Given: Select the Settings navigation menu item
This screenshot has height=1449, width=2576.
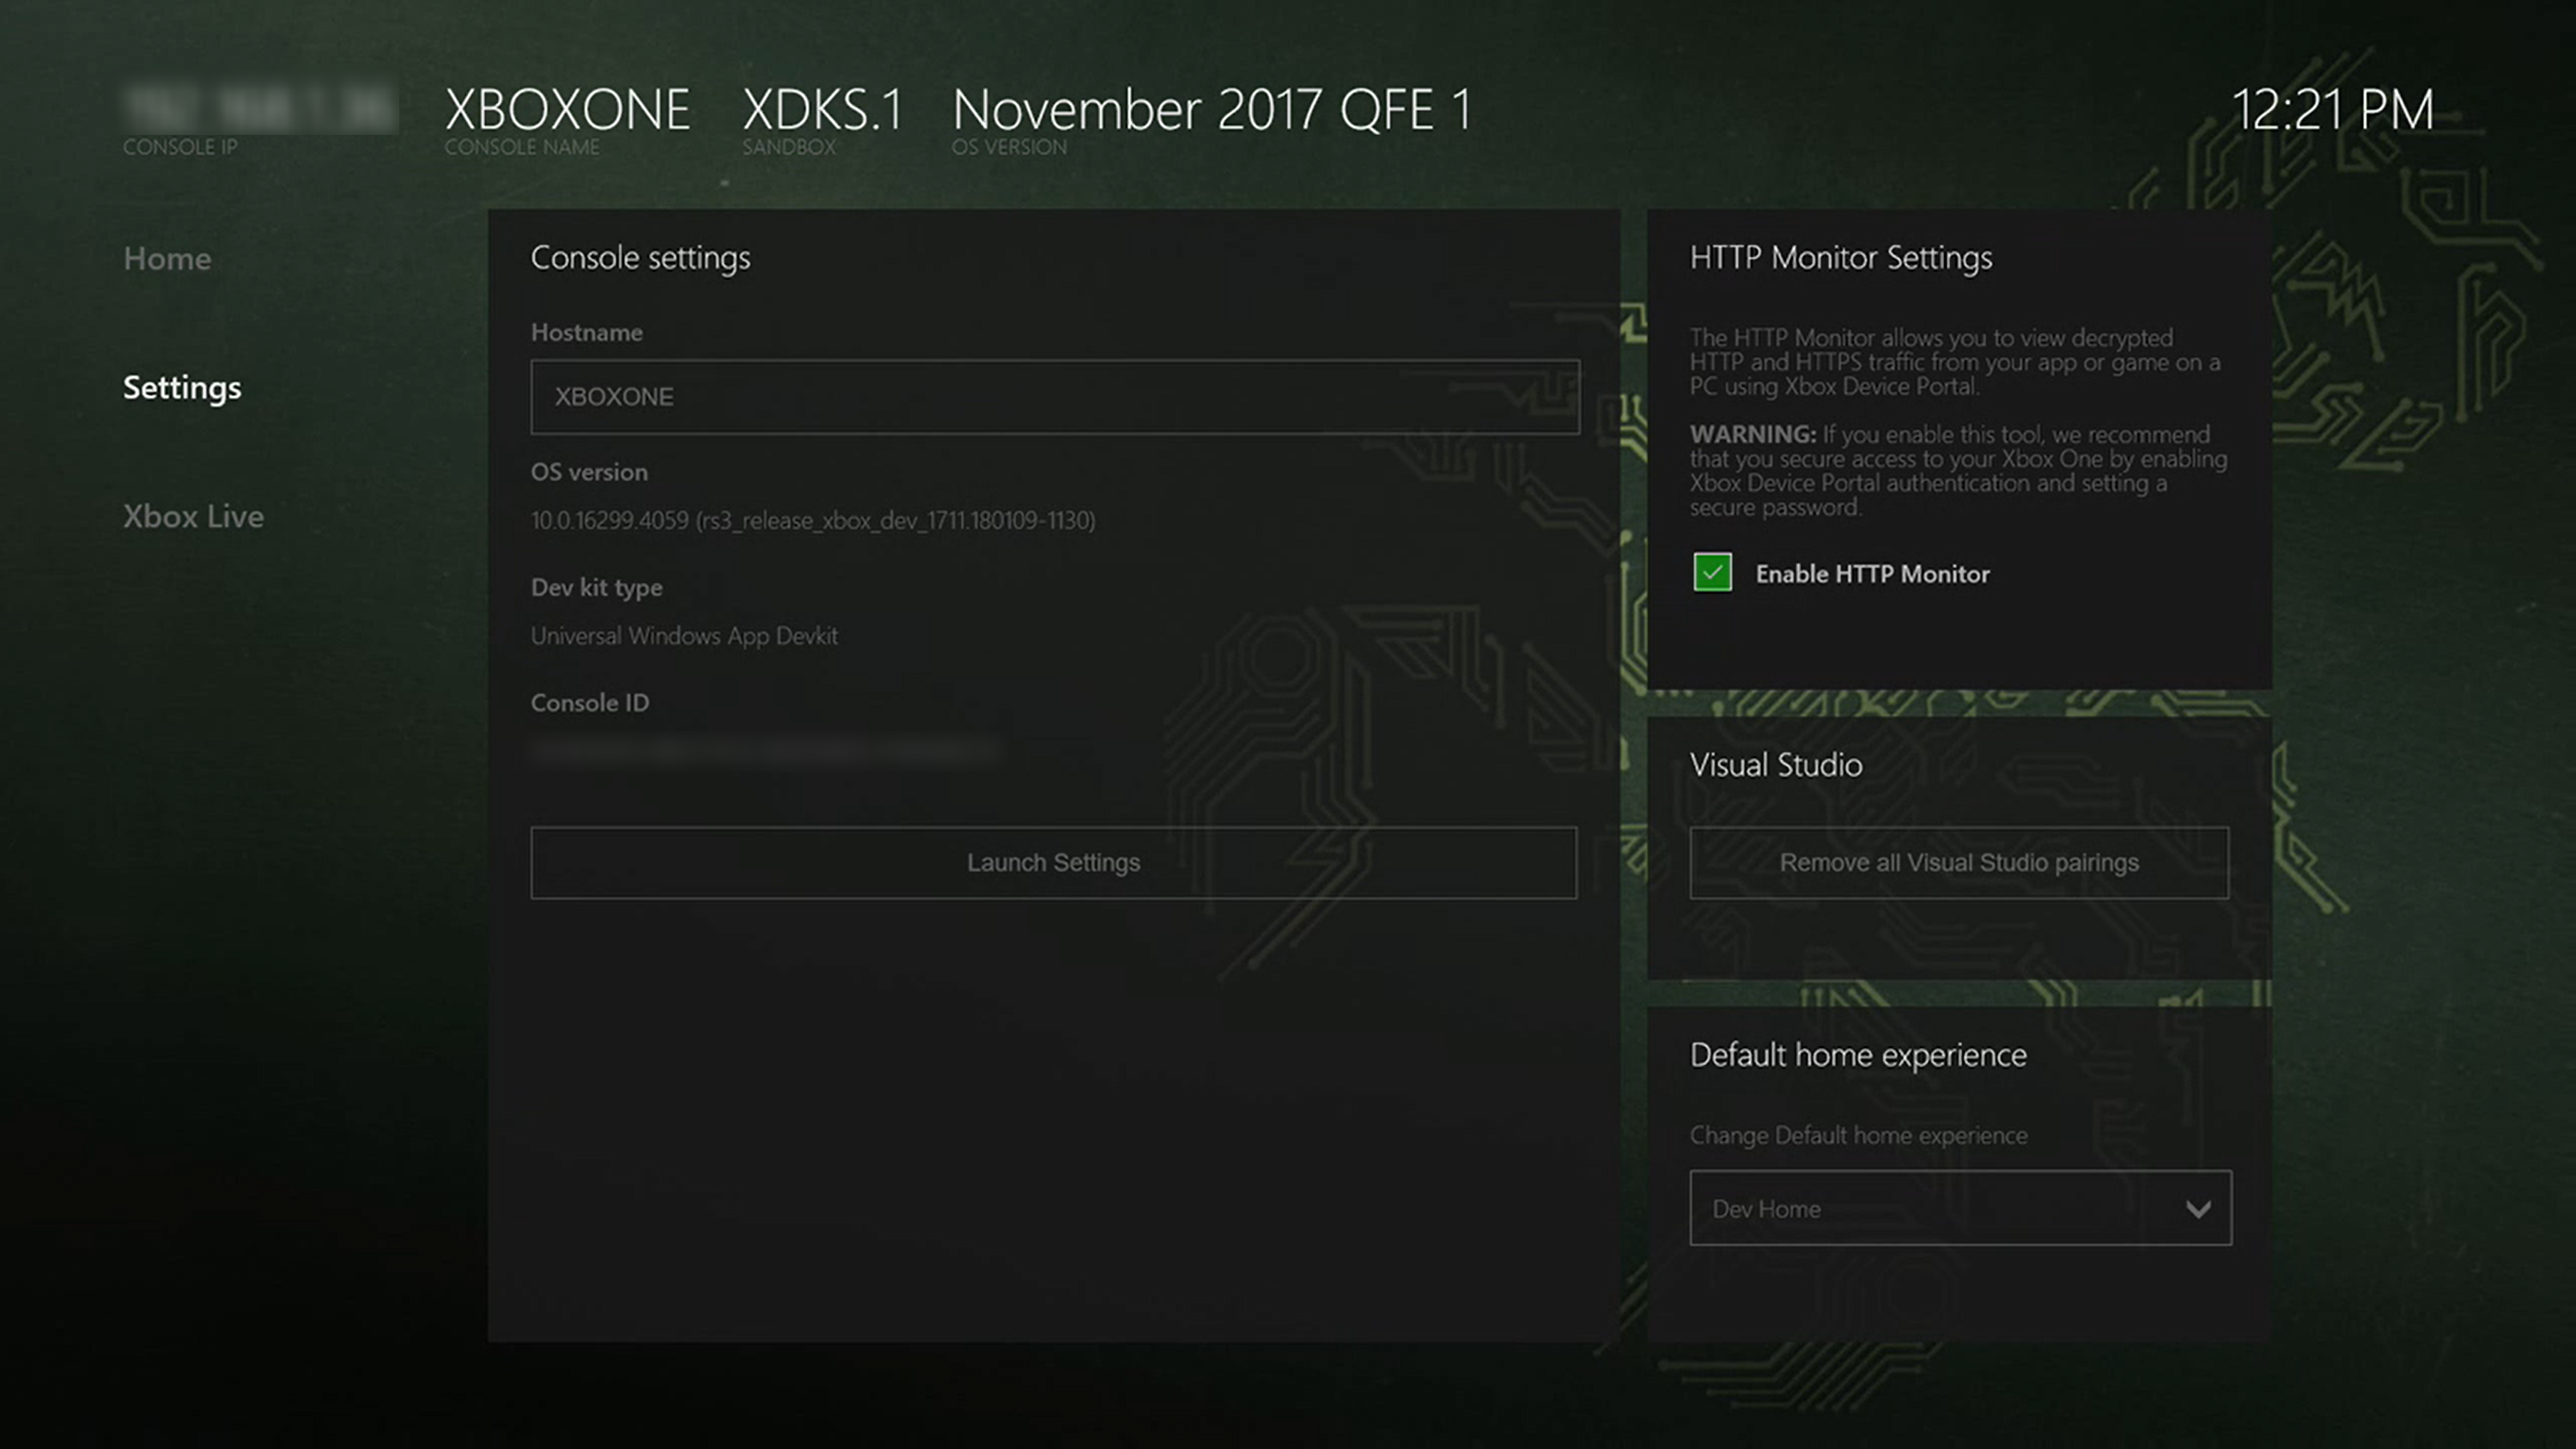Looking at the screenshot, I should point(180,386).
